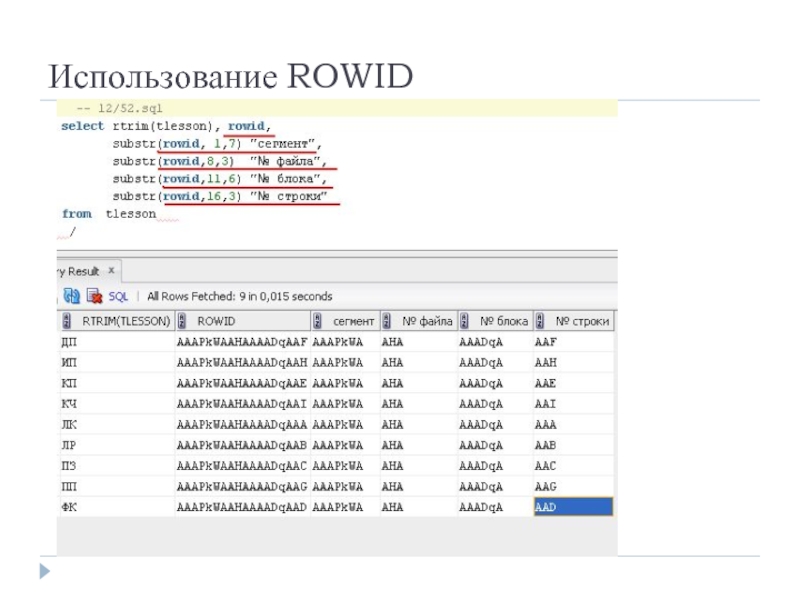Click the refresh icon in Query Result toolbar
Screen dimensions: 800x600
click(72, 296)
